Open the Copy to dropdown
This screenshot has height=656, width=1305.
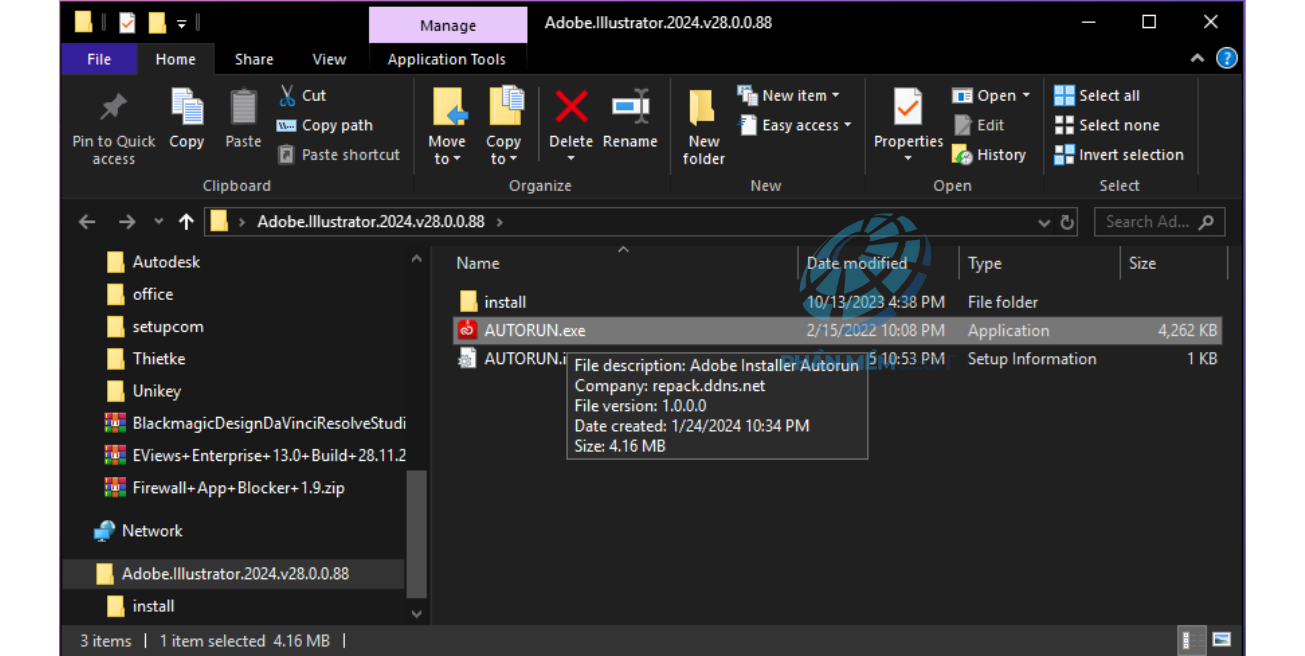pos(504,124)
